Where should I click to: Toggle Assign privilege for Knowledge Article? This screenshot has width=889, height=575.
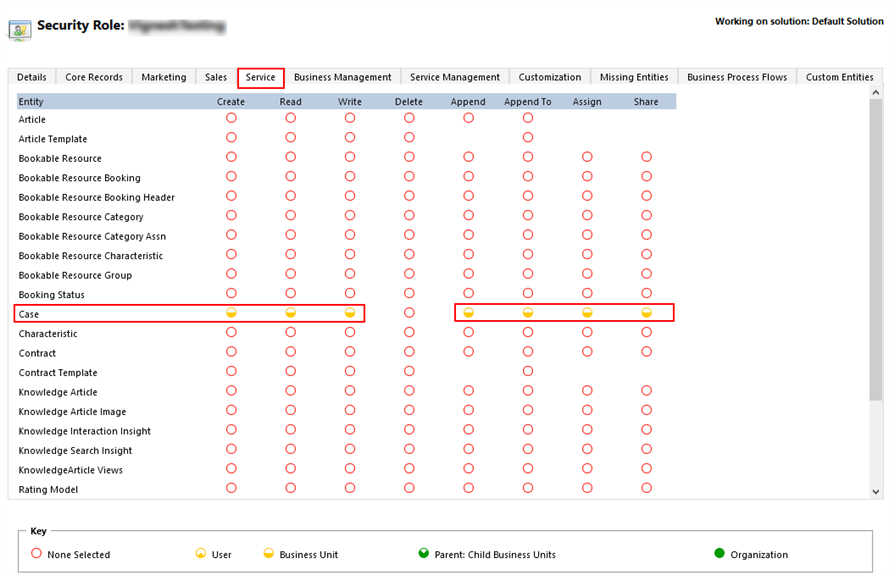(587, 391)
